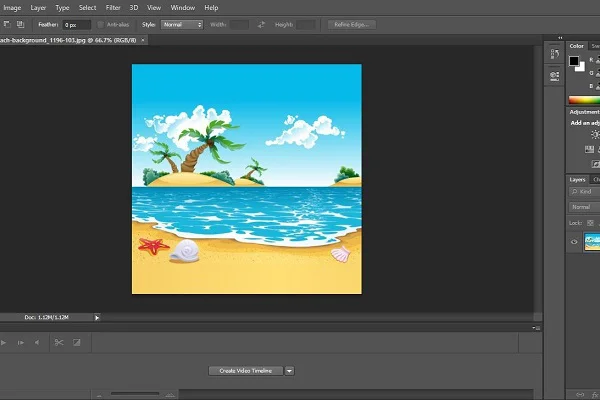Image resolution: width=600 pixels, height=400 pixels.
Task: Click the link layers icon
Action: point(580,395)
